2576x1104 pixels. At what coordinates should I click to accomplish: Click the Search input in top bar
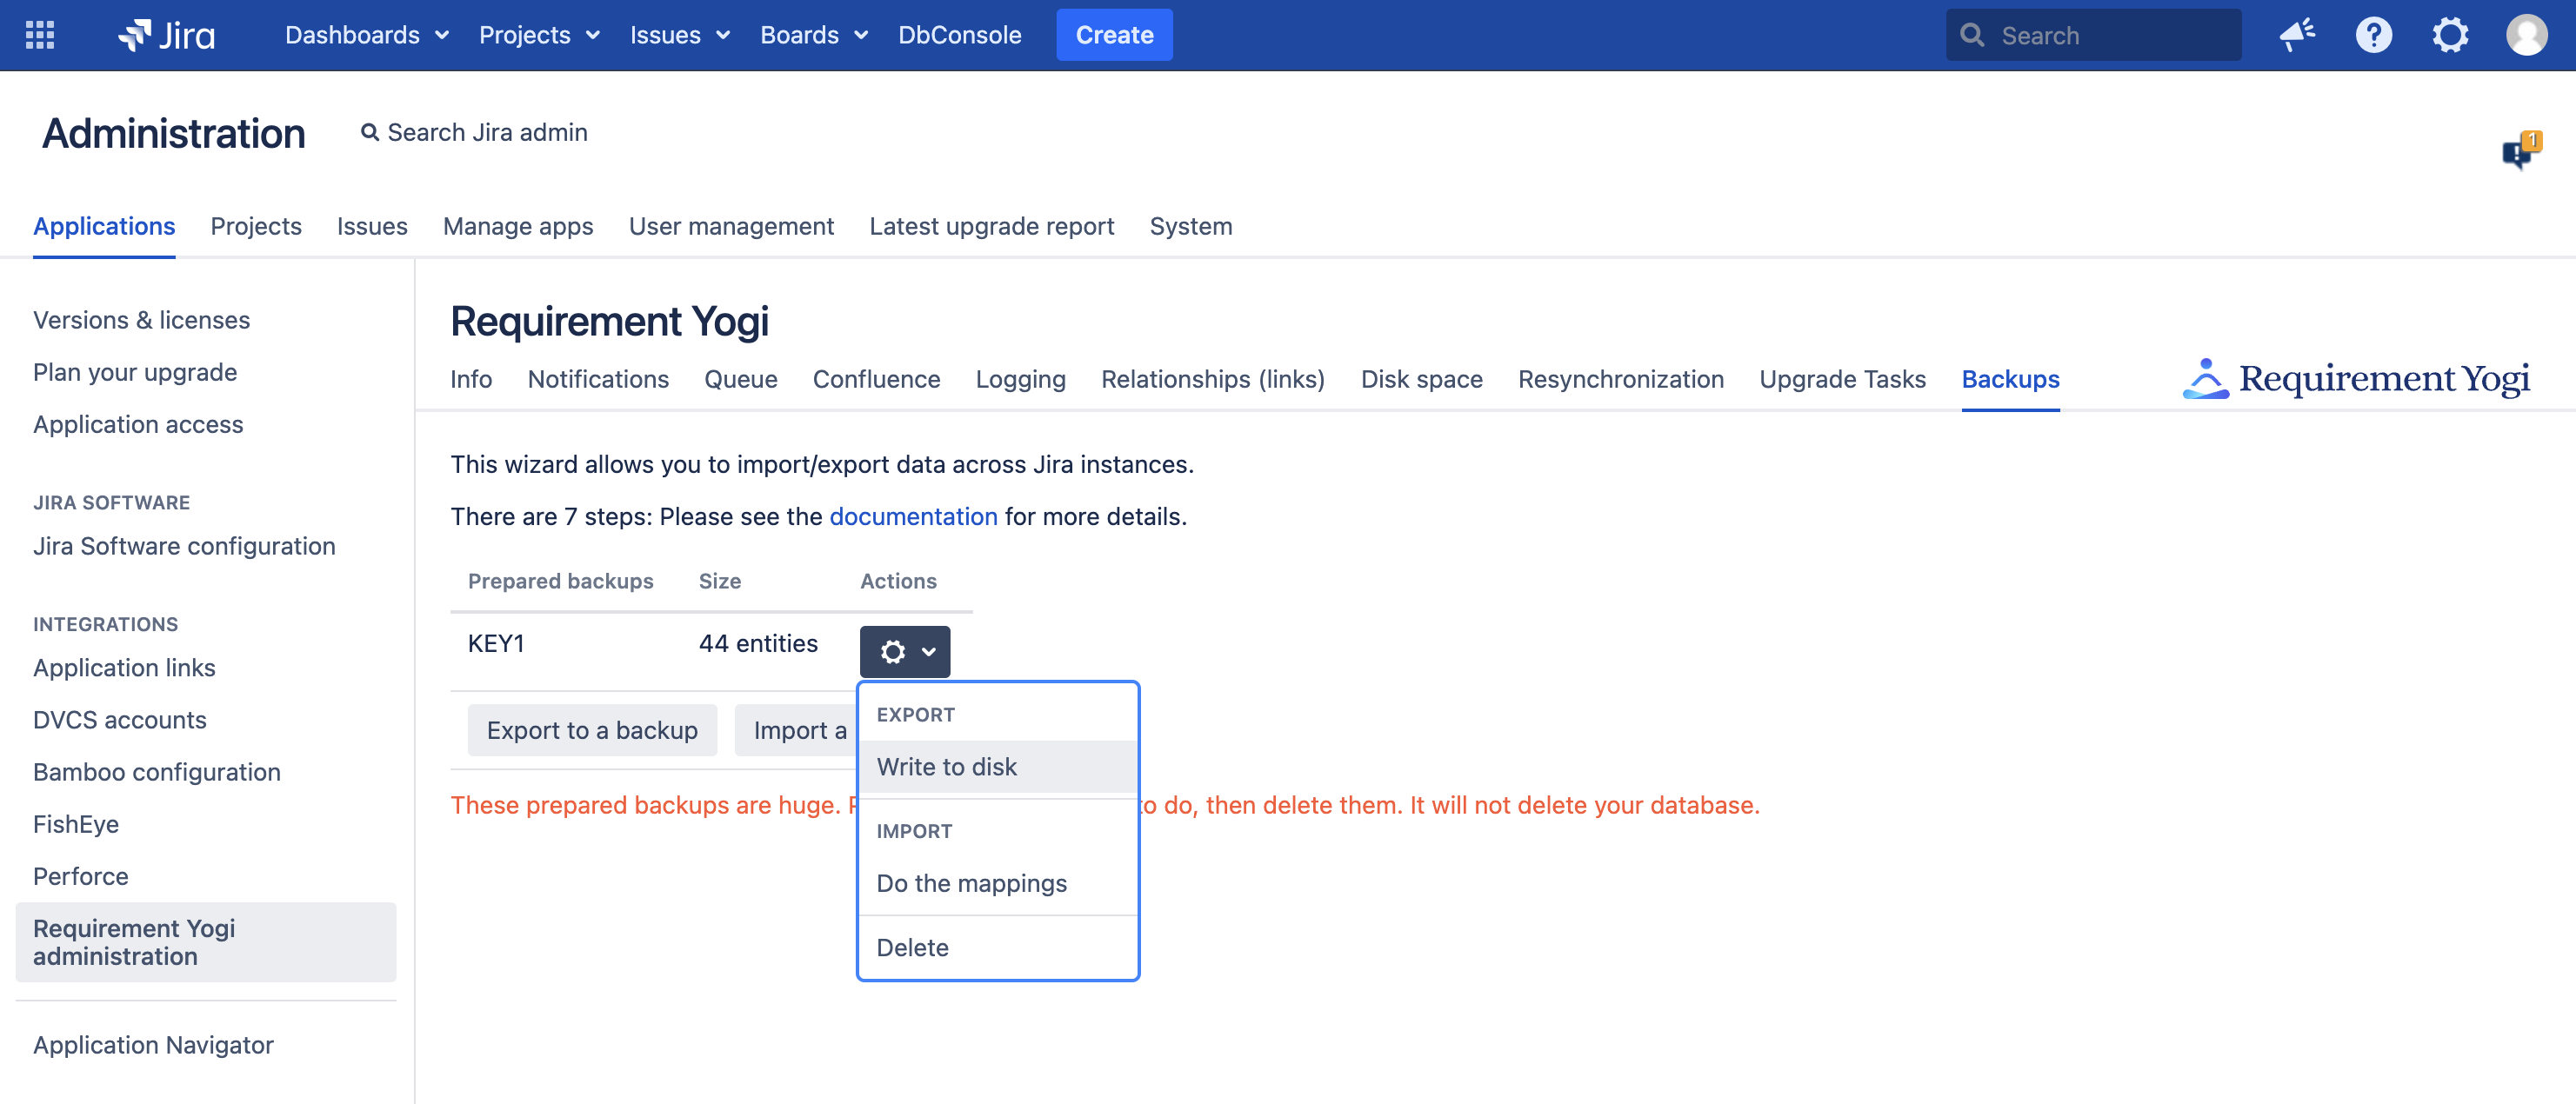point(2110,35)
